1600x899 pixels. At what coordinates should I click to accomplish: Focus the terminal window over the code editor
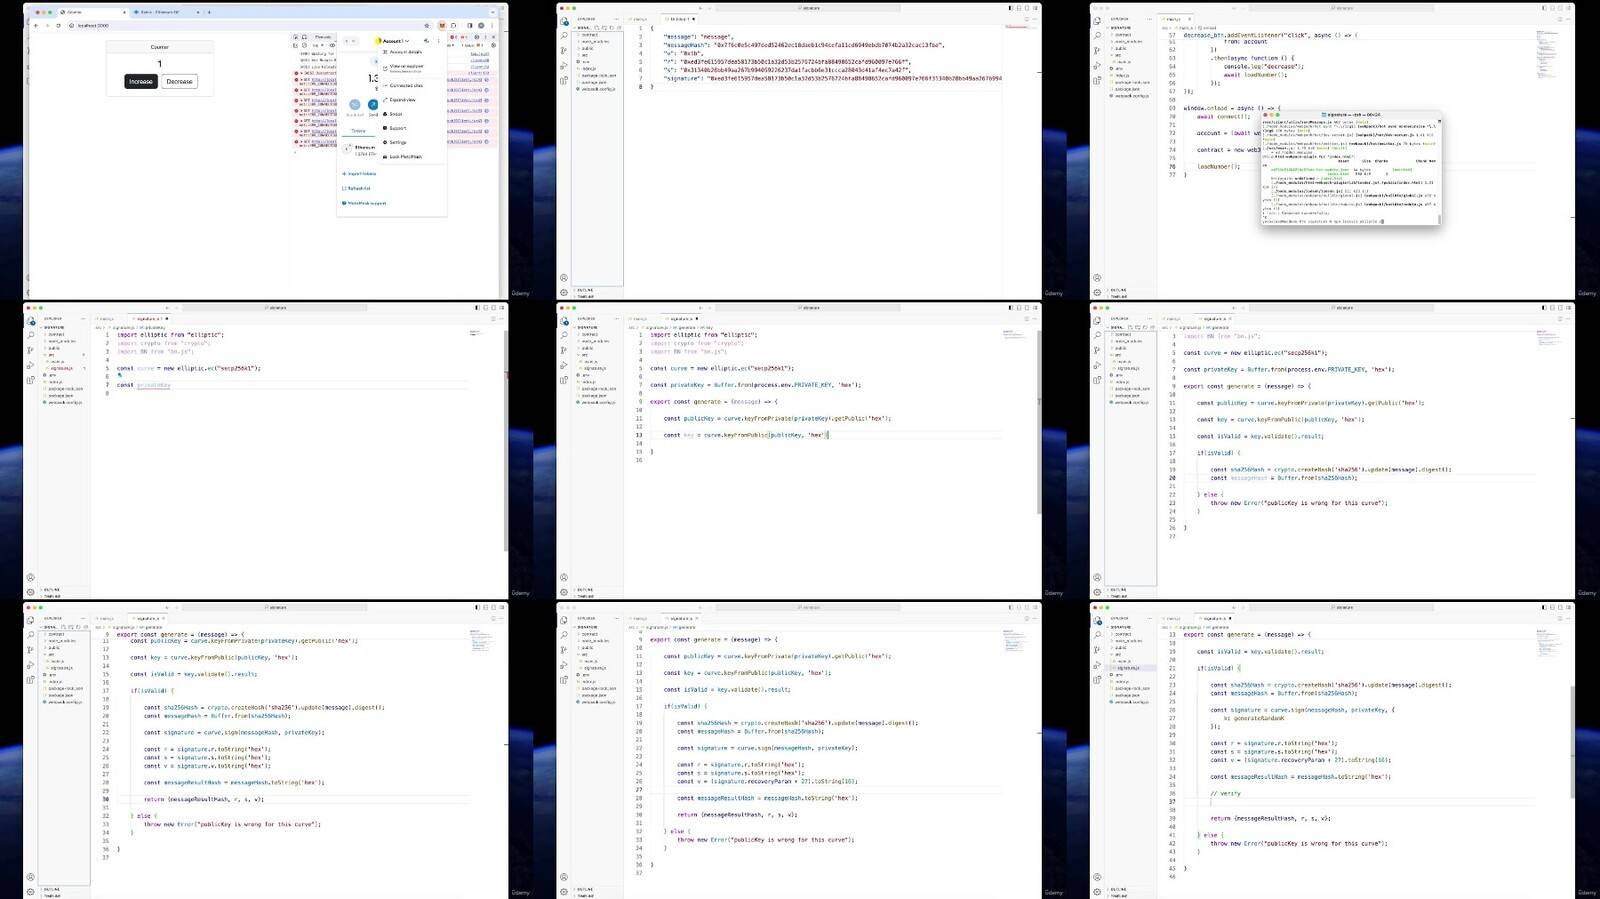[x=1351, y=168]
